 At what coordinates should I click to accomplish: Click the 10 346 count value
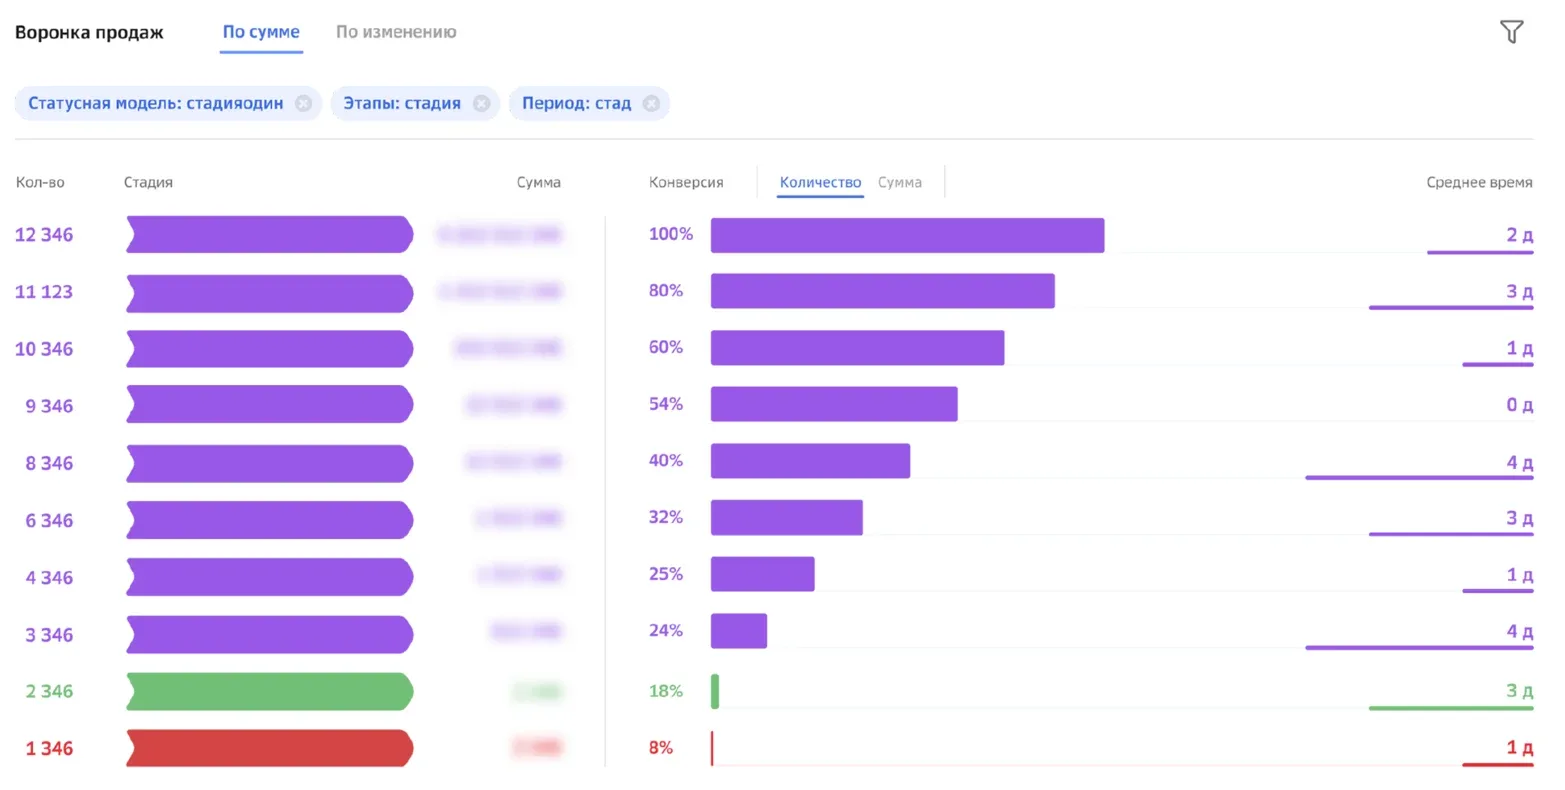pos(44,349)
